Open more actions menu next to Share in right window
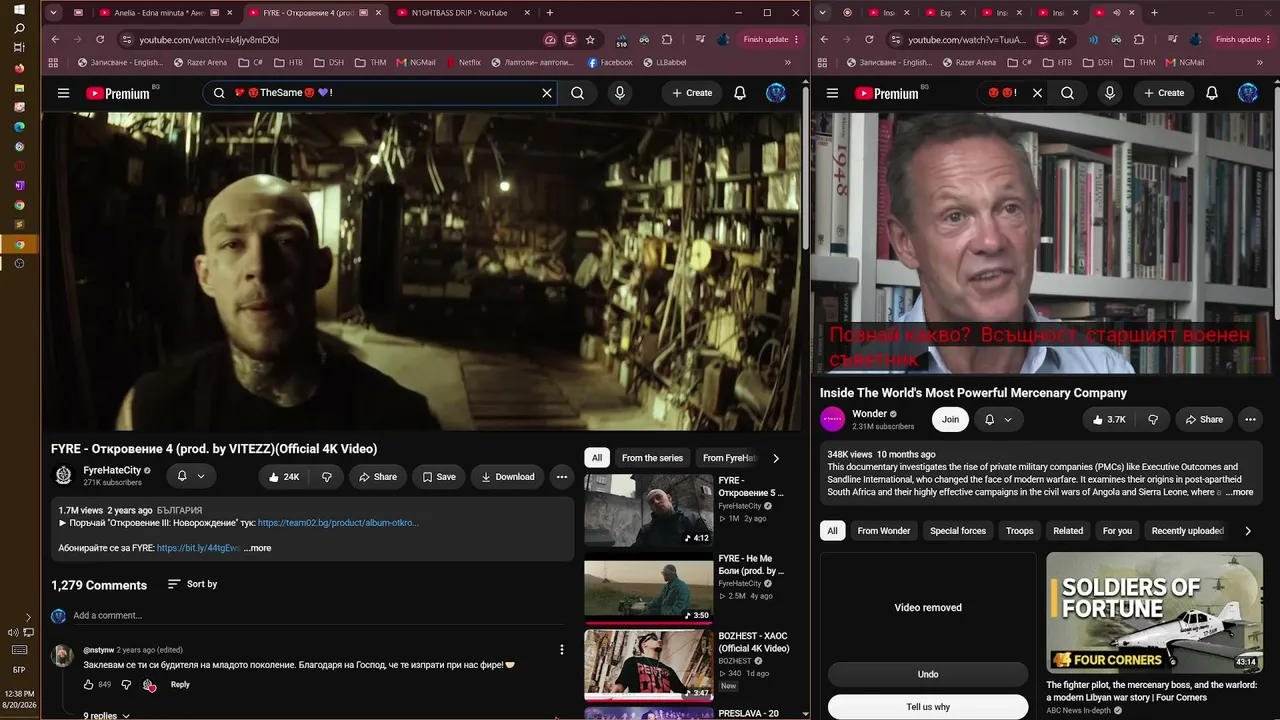The height and width of the screenshot is (720, 1280). (1250, 420)
